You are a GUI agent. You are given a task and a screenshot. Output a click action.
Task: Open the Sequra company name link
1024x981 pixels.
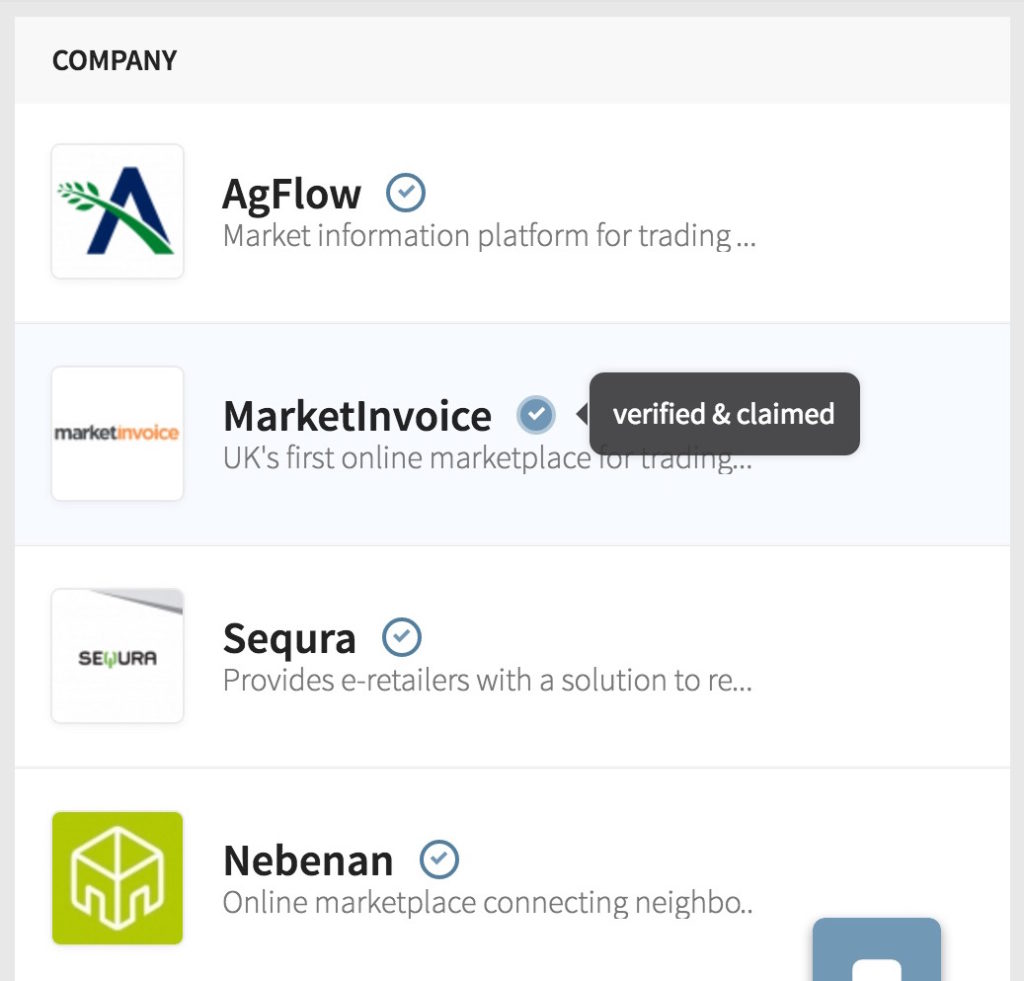click(289, 638)
